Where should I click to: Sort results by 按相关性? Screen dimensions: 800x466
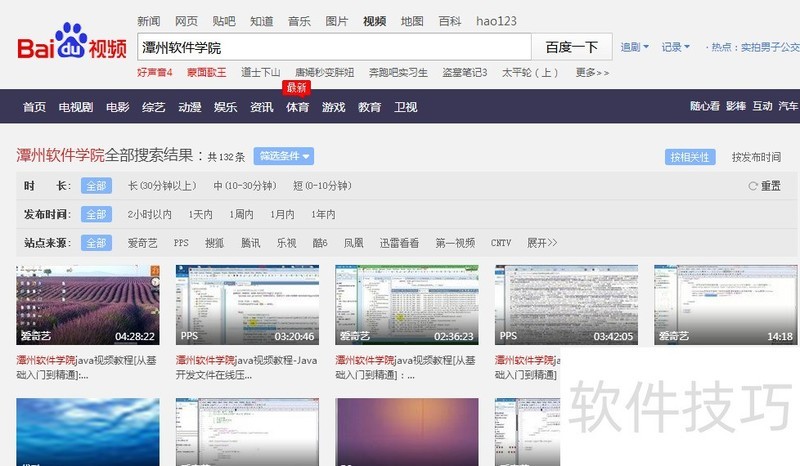[690, 157]
